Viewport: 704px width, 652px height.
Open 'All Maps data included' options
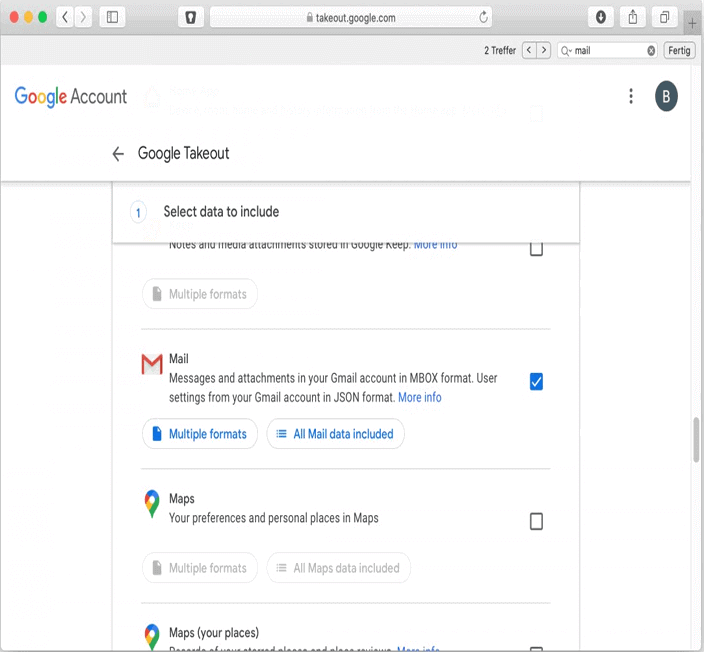click(x=339, y=568)
